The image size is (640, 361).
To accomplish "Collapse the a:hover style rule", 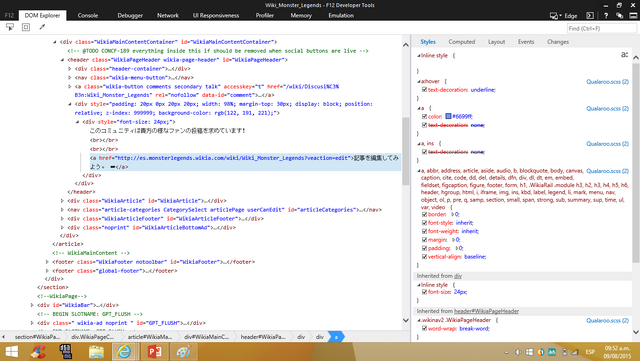I will pyautogui.click(x=419, y=81).
